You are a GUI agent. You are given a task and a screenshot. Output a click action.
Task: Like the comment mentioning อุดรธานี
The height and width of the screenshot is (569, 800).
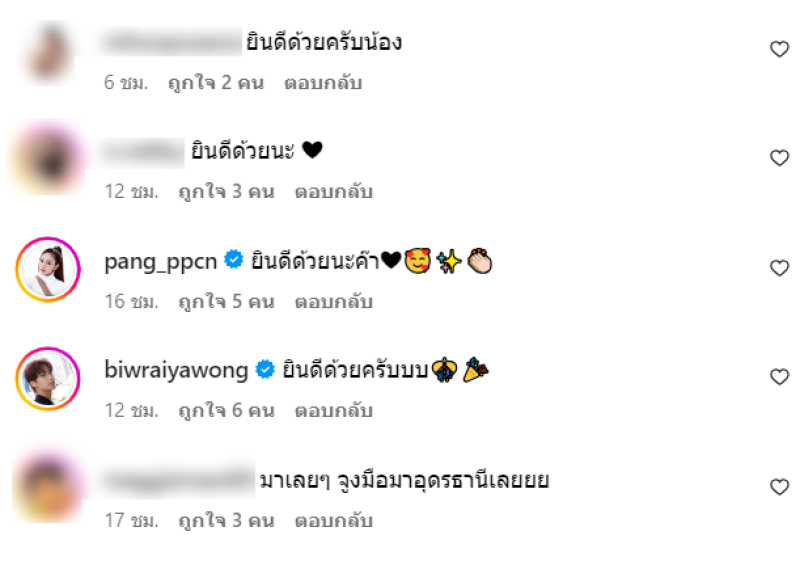(x=779, y=486)
